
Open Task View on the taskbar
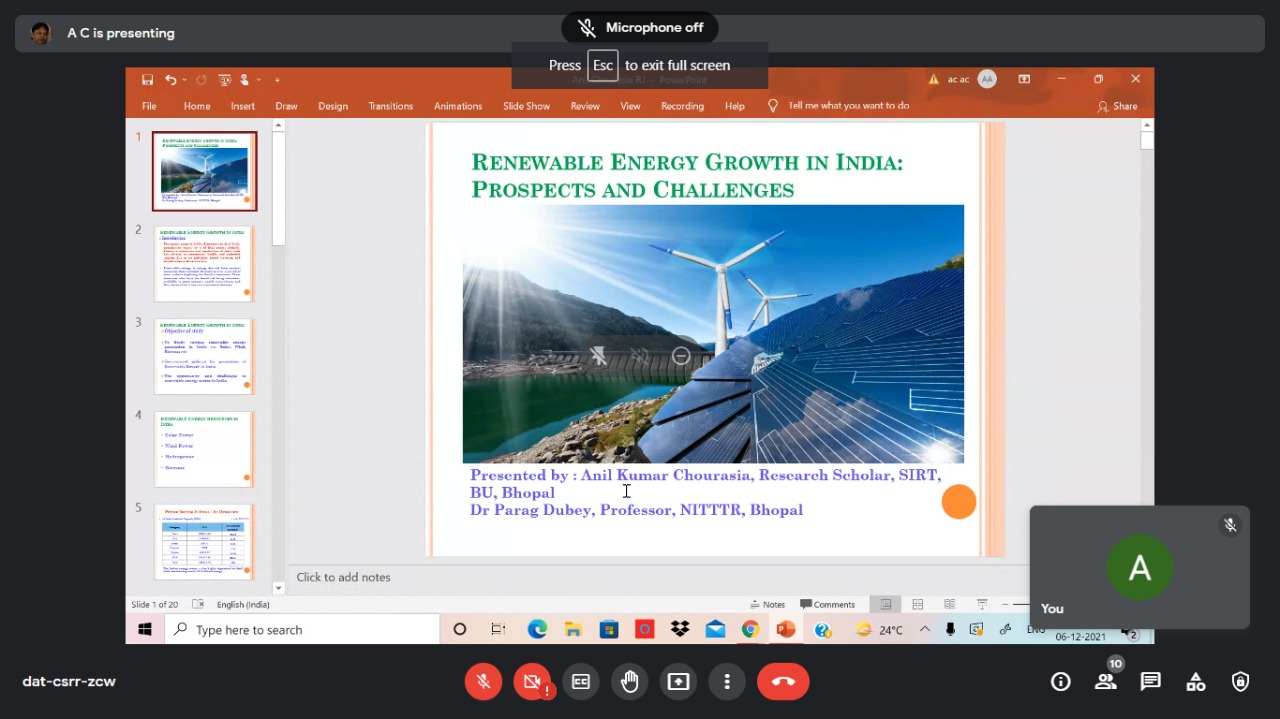498,630
